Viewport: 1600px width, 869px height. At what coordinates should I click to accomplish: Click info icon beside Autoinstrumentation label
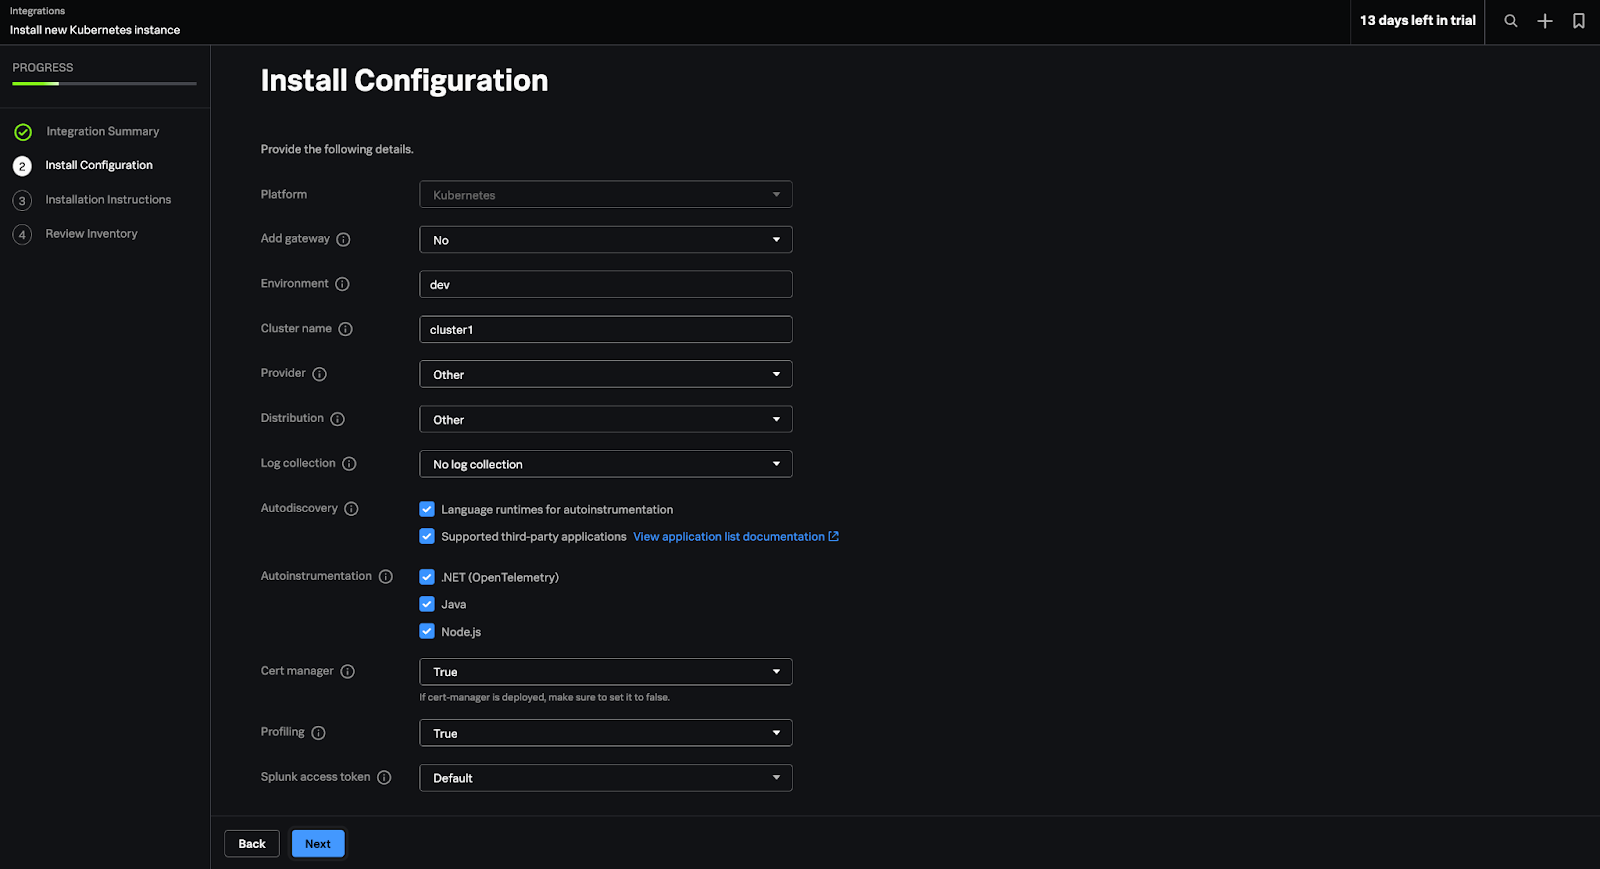click(x=385, y=577)
